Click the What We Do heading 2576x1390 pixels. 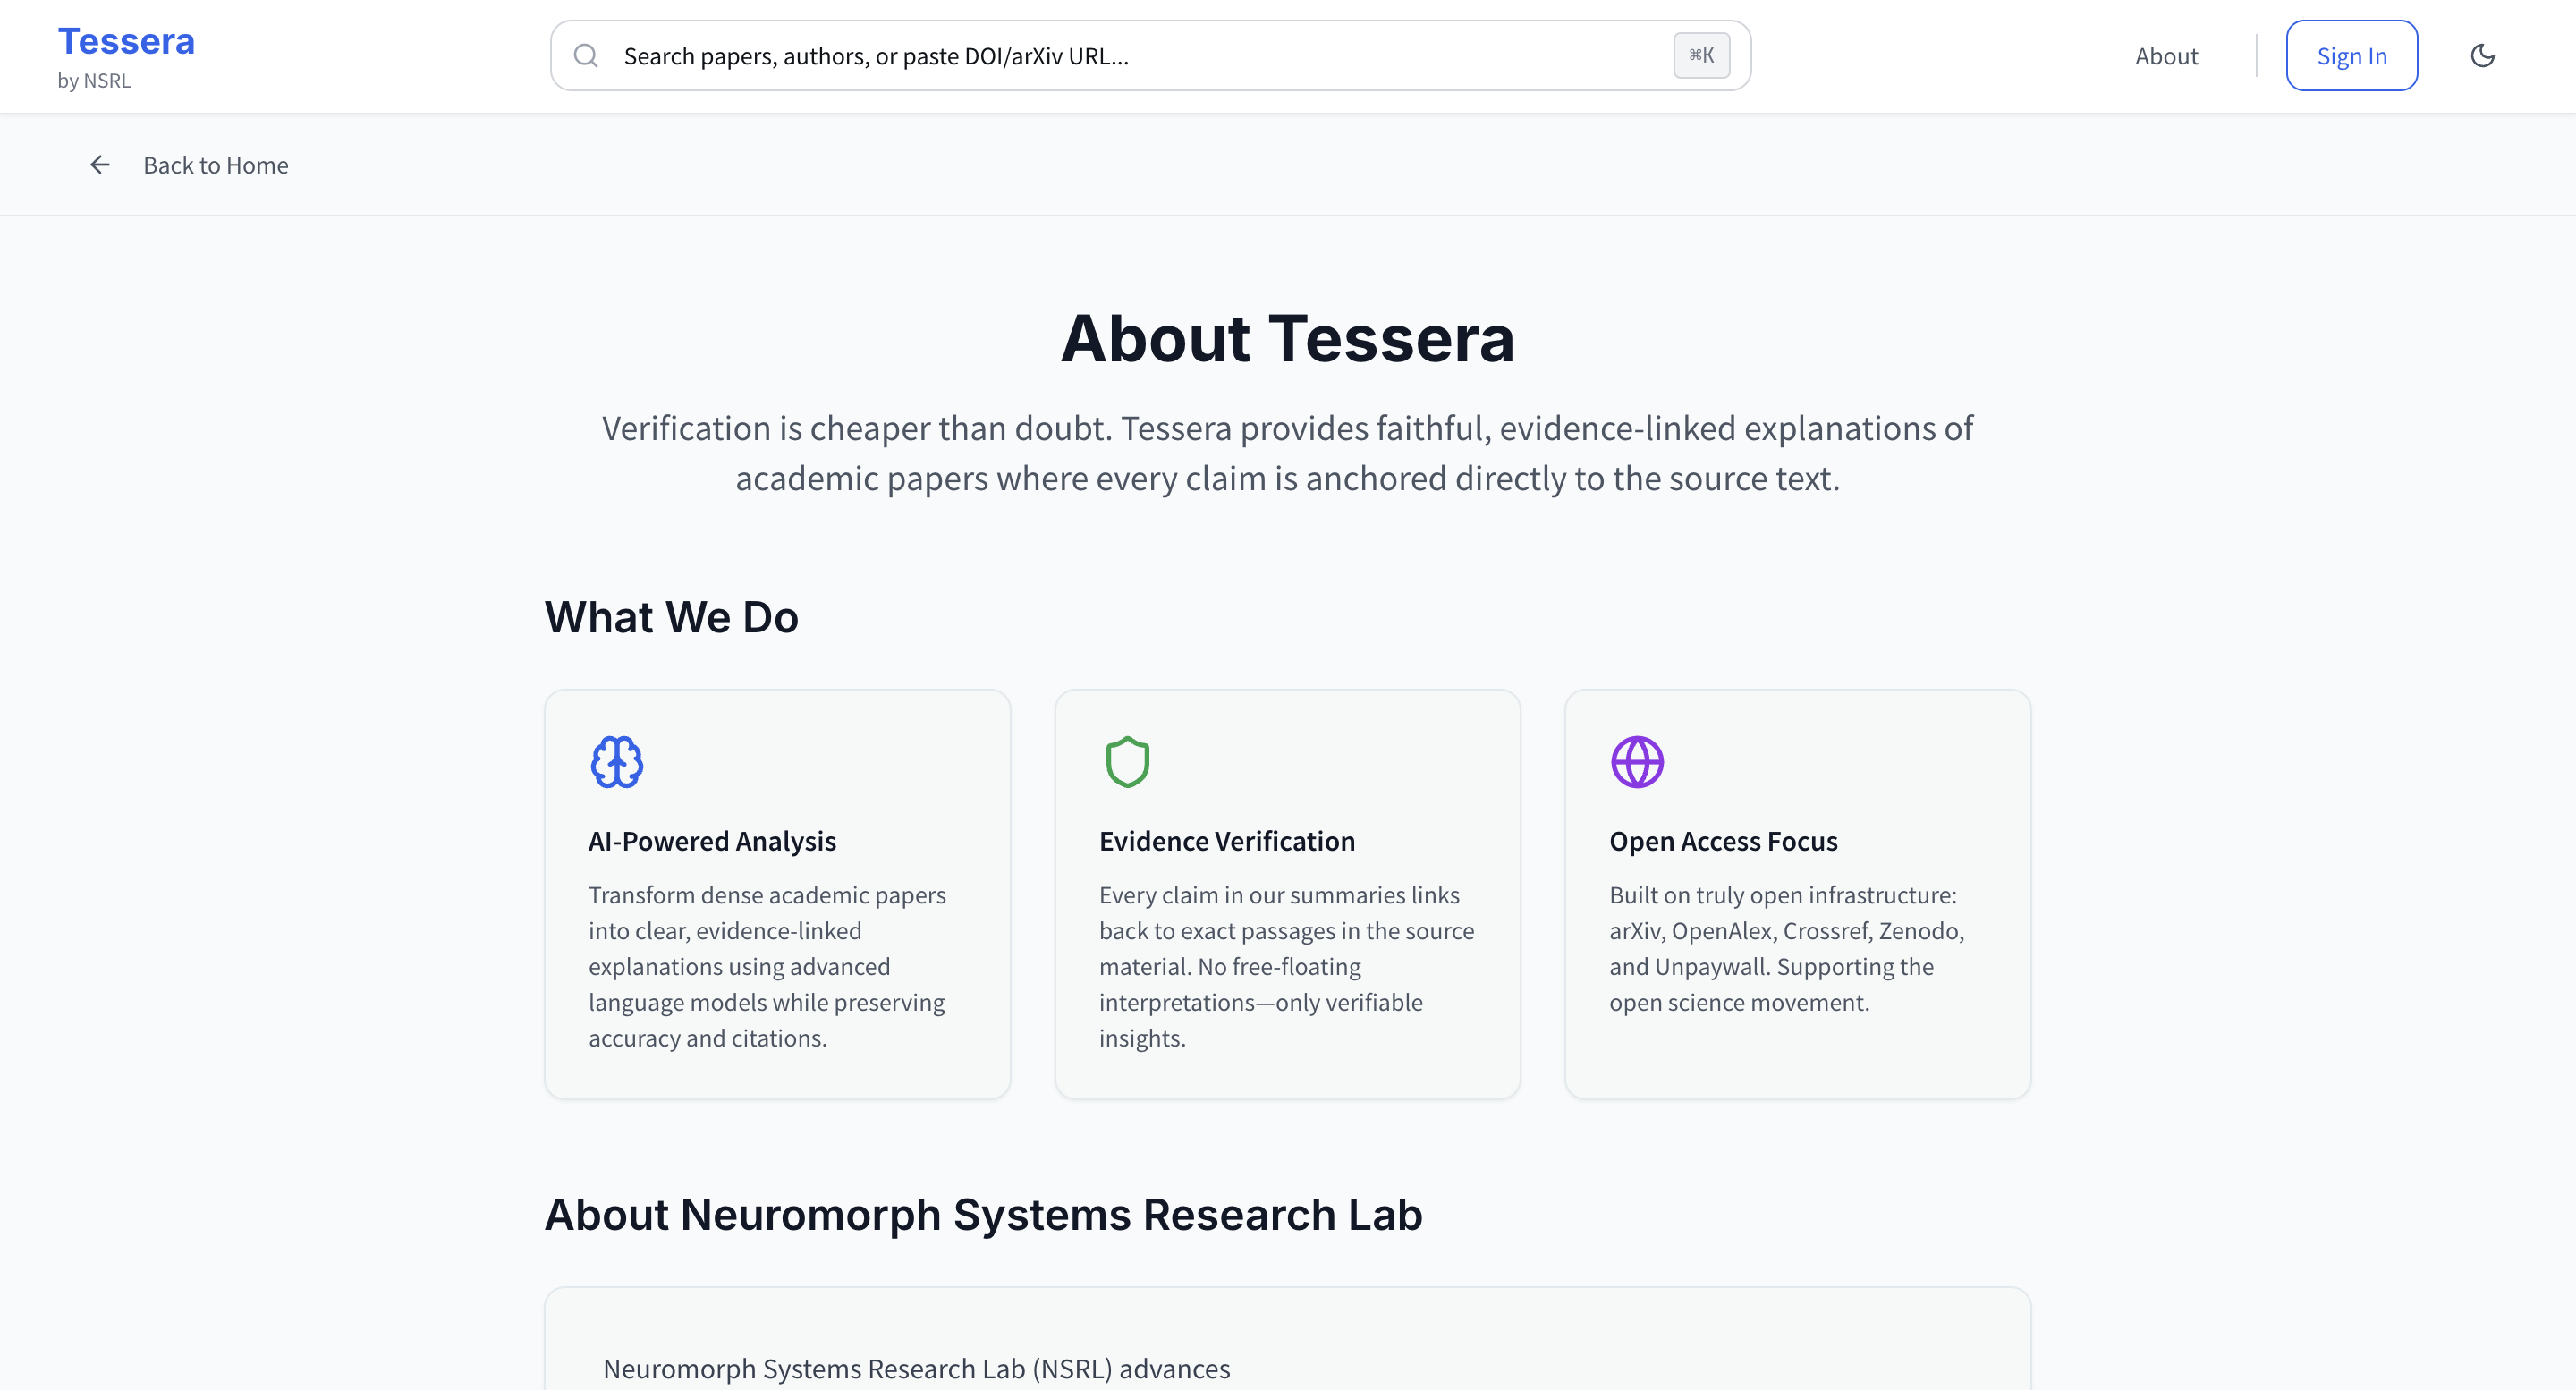pos(671,617)
